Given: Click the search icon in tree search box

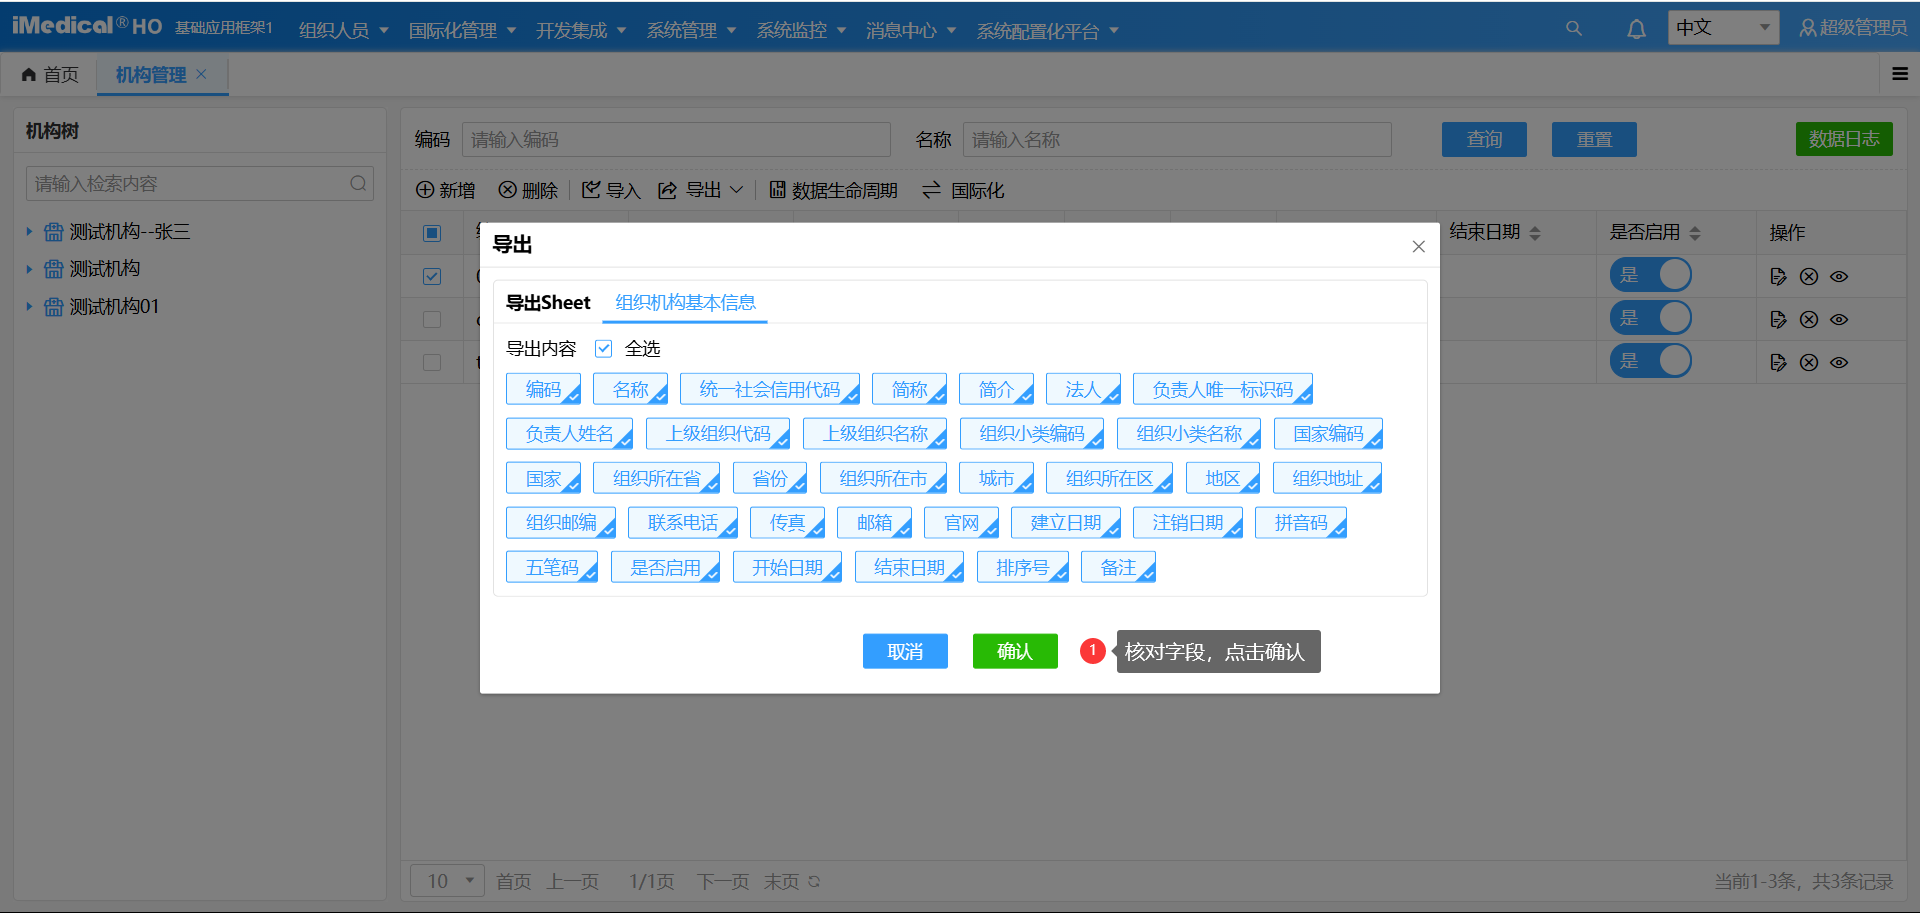Looking at the screenshot, I should coord(358,184).
